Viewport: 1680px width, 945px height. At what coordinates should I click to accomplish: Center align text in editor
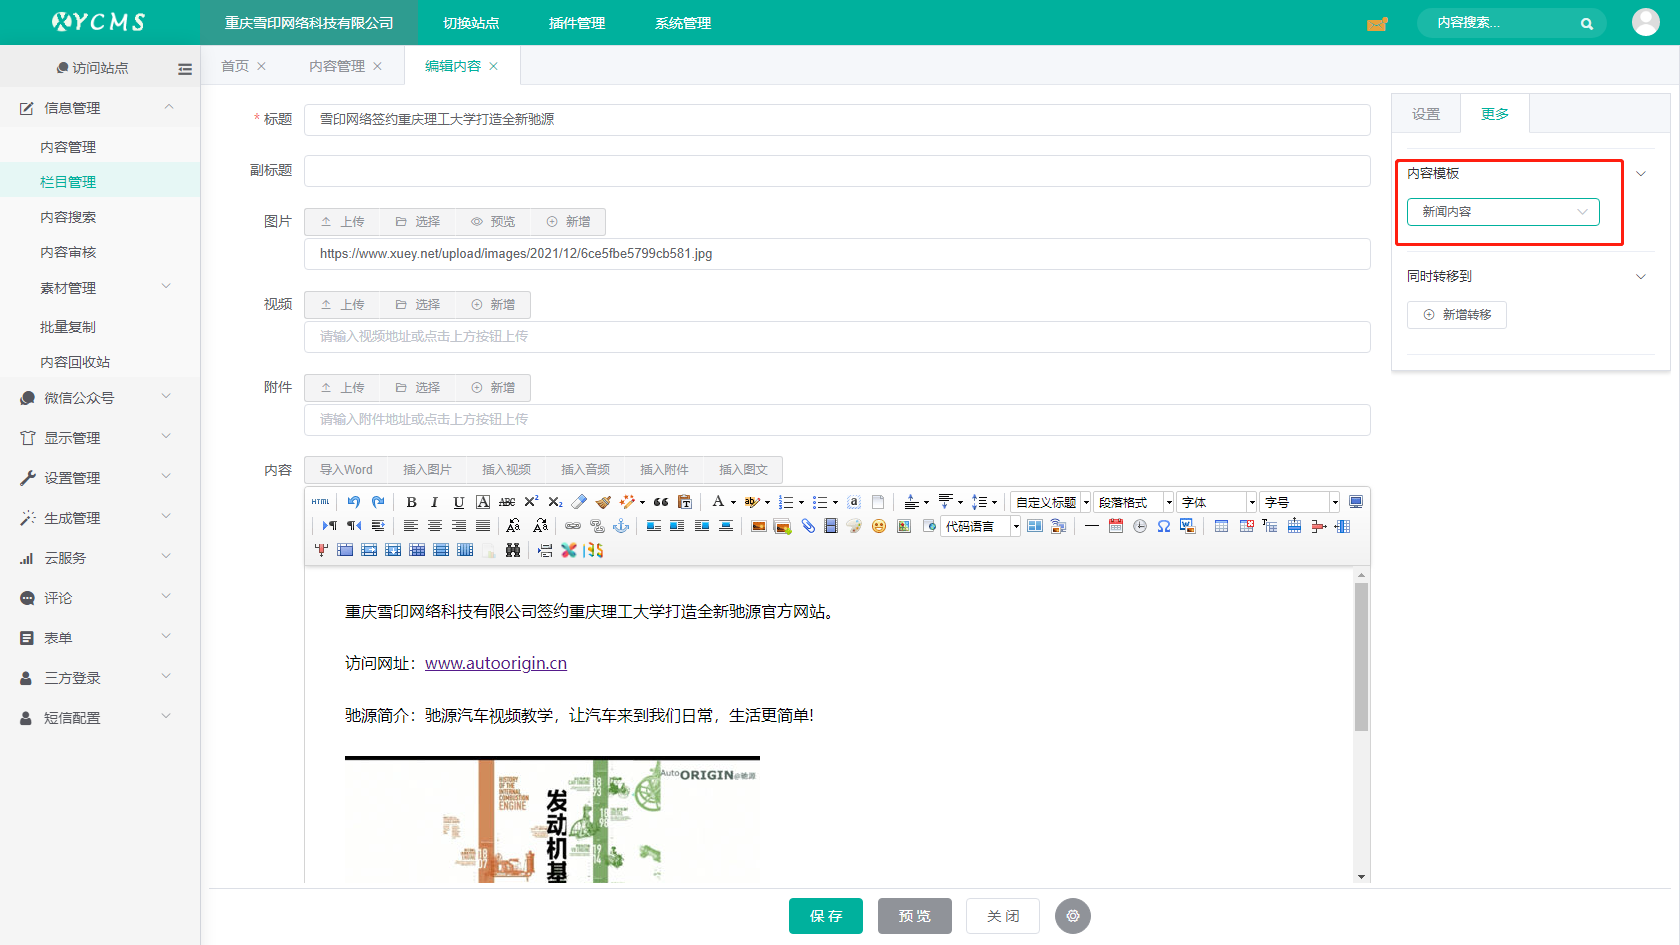point(435,526)
